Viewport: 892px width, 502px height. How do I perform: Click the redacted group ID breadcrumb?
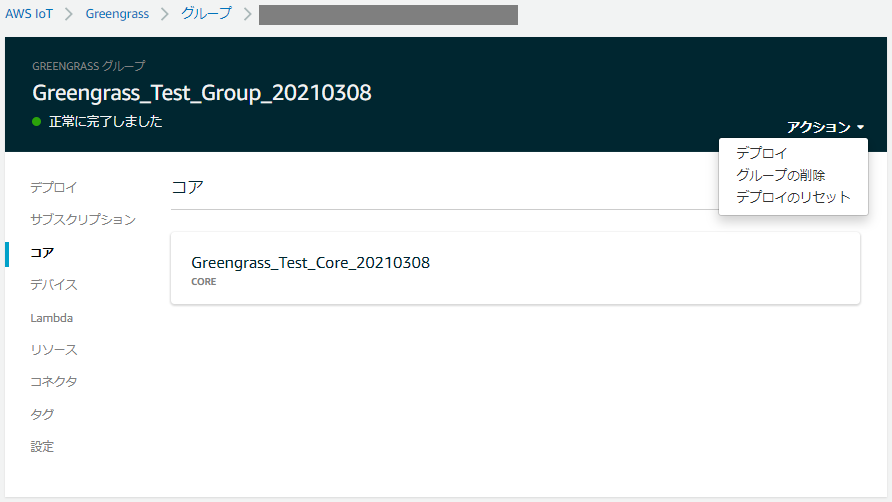tap(389, 15)
